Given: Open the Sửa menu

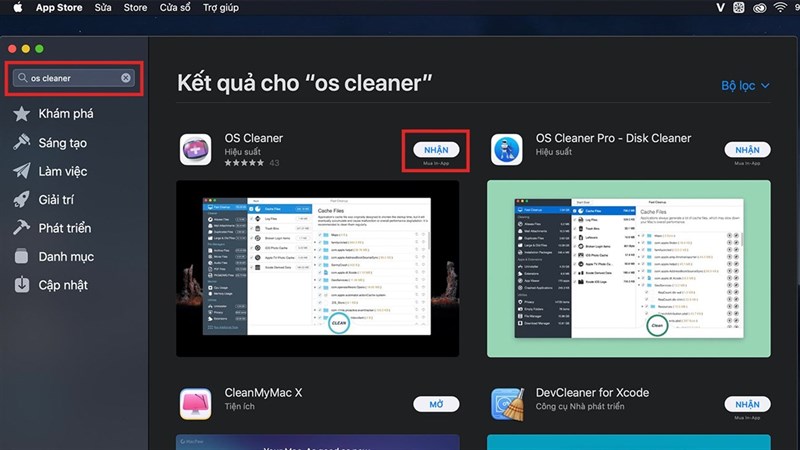Looking at the screenshot, I should (x=103, y=8).
